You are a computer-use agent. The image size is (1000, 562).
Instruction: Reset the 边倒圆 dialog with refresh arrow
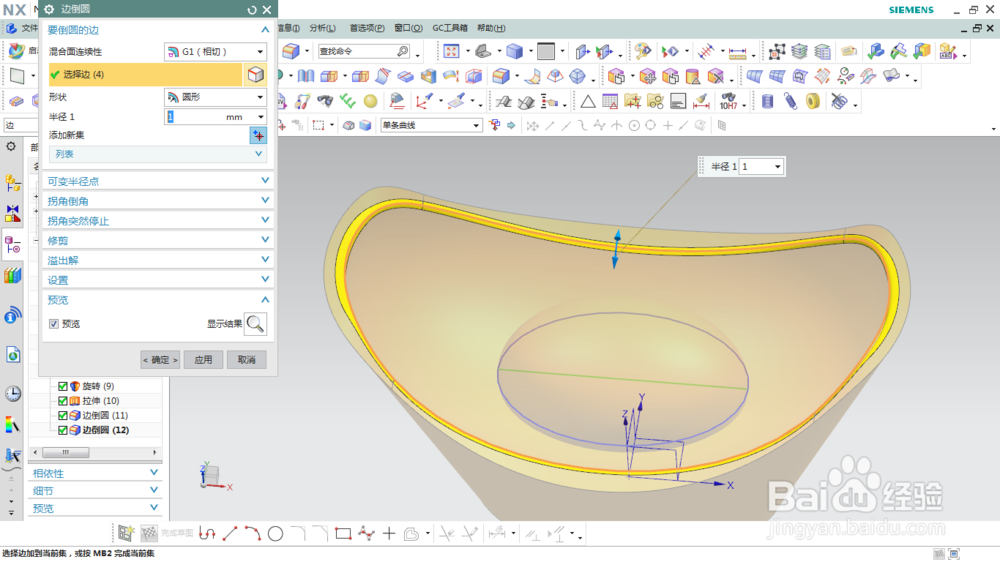pyautogui.click(x=252, y=10)
